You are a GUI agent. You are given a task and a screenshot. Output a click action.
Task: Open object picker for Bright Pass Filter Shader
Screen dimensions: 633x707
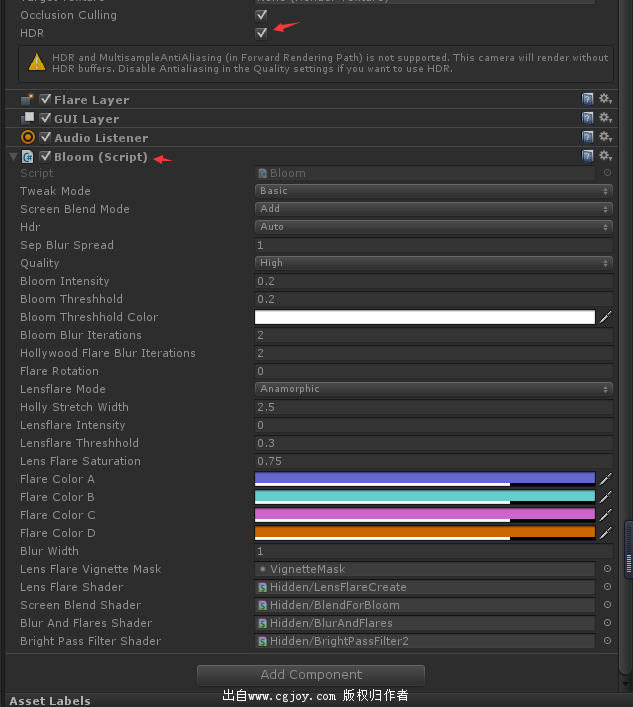[x=607, y=641]
